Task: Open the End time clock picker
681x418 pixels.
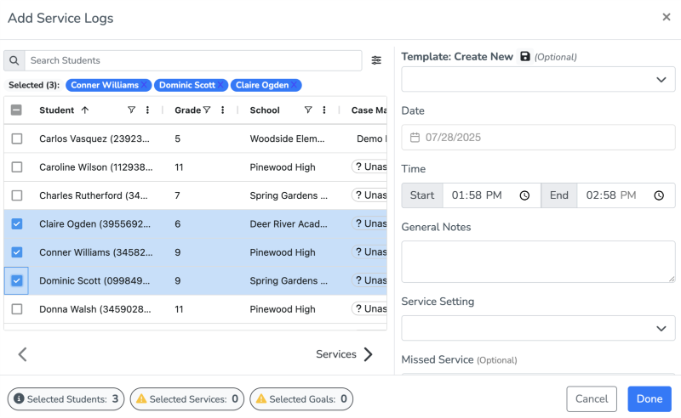Action: 659,196
